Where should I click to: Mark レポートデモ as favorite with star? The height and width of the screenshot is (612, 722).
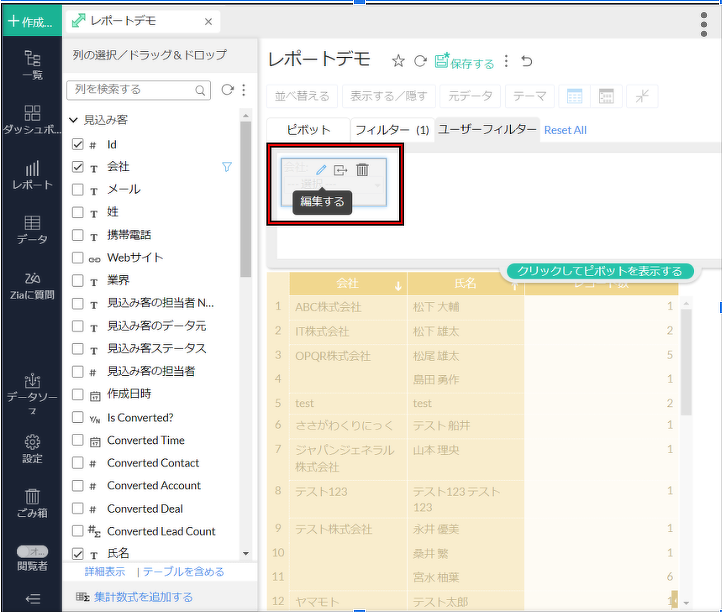tap(398, 62)
